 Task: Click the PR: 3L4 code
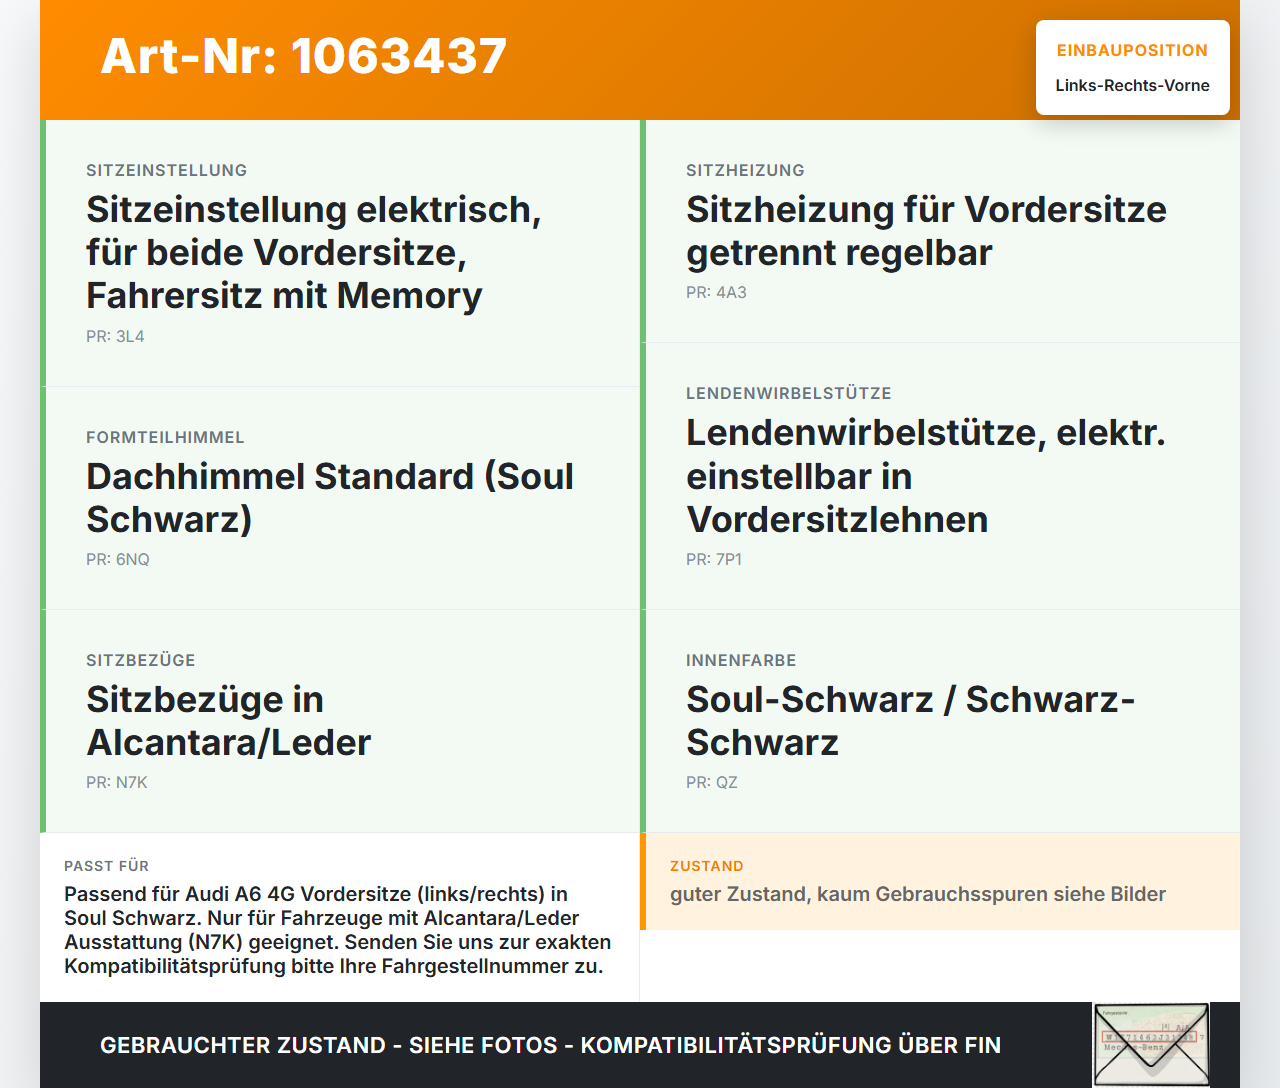pos(115,336)
